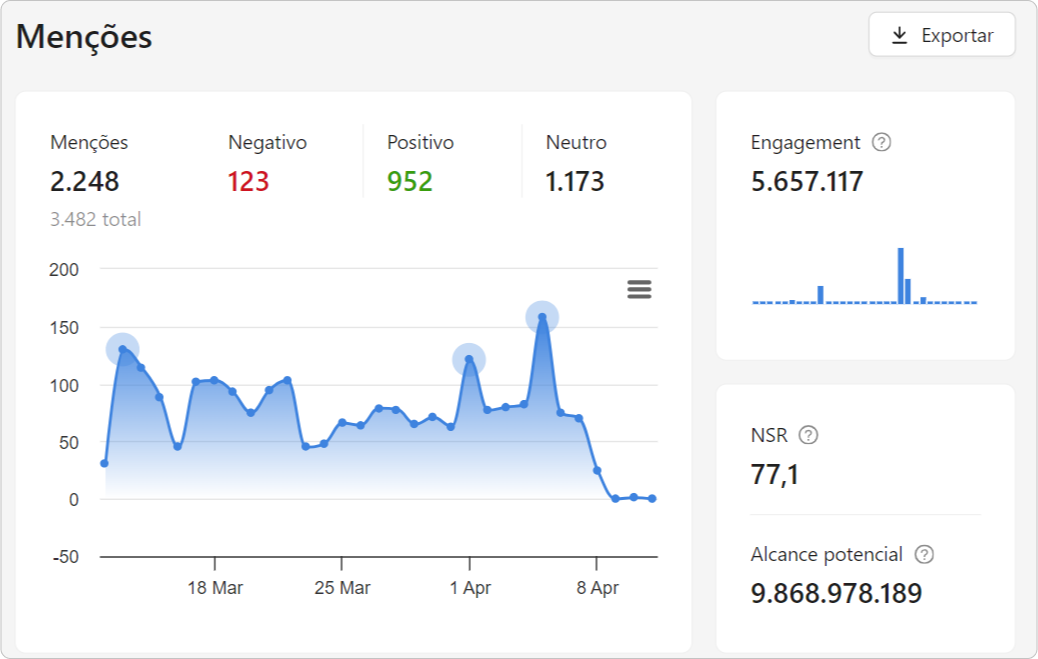The image size is (1038, 659).
Task: Click the Positivo label
Action: (x=420, y=142)
